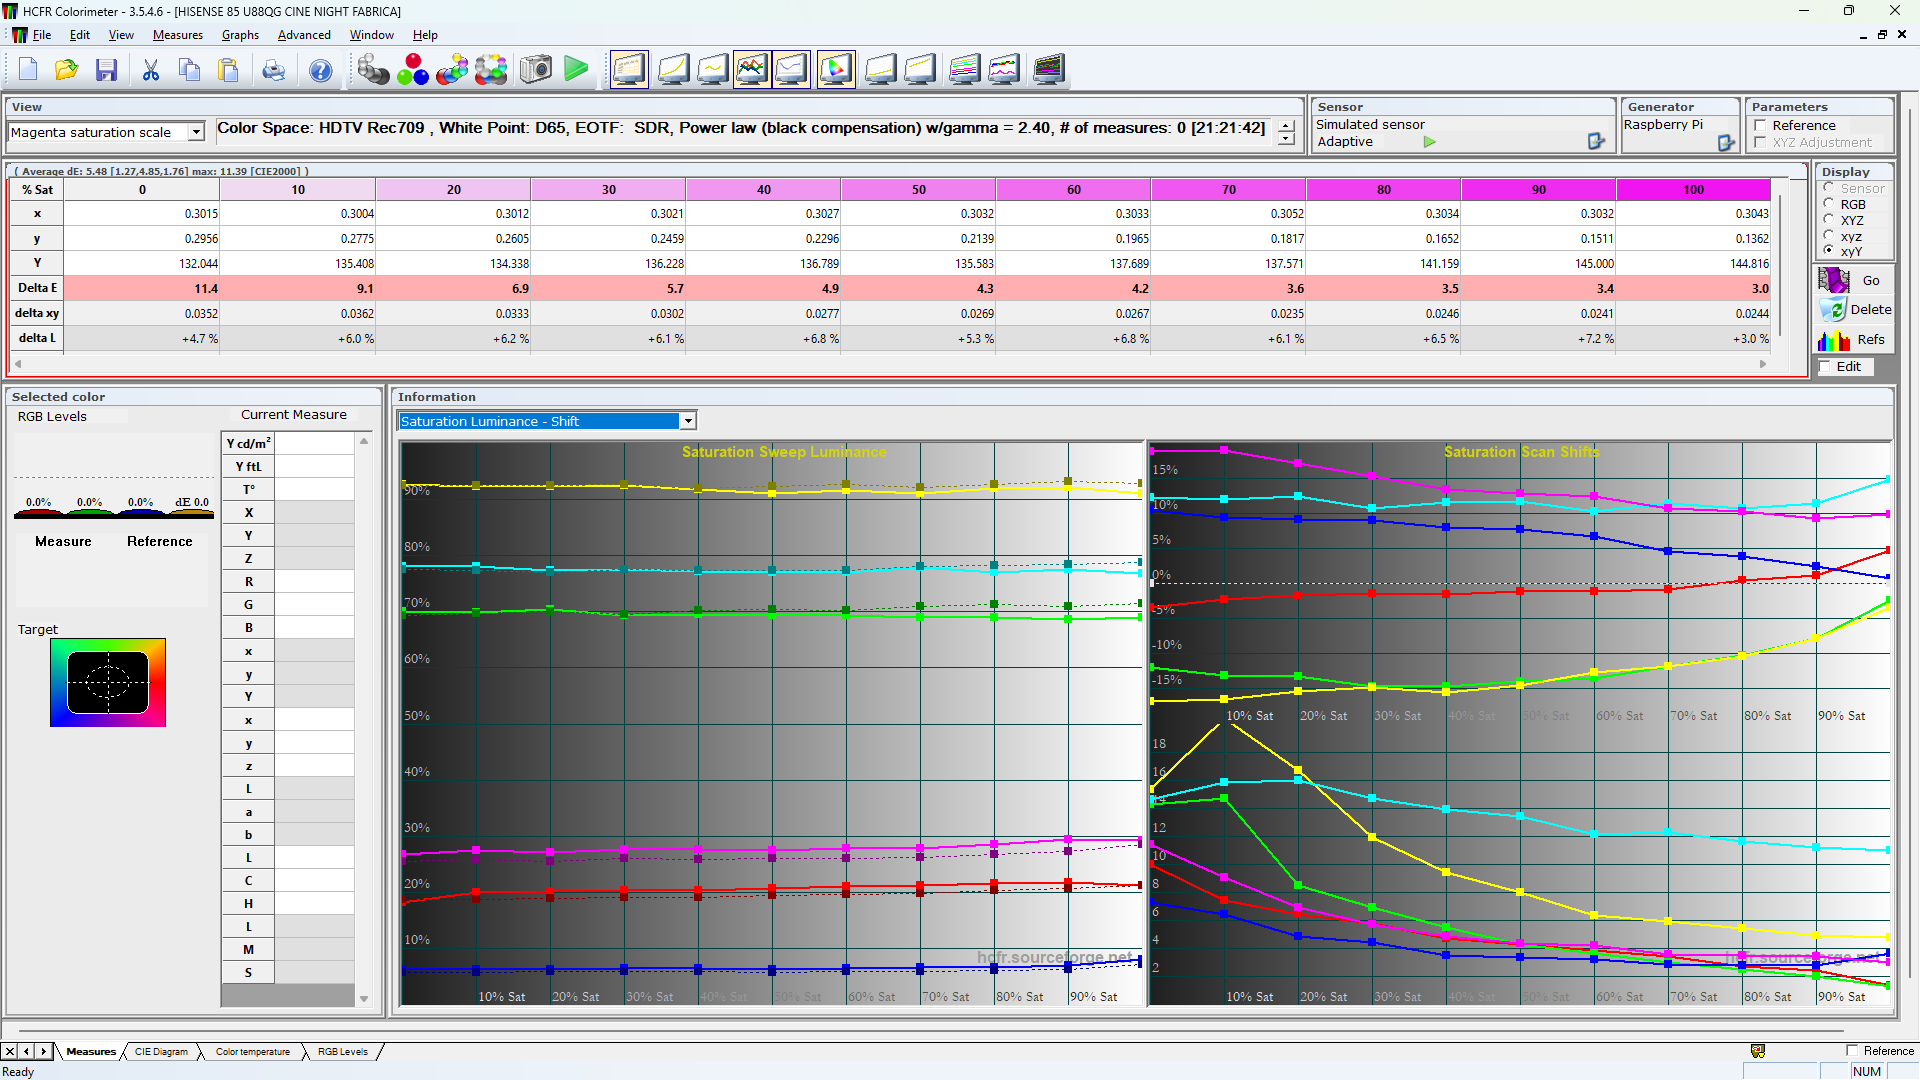Viewport: 1920px width, 1080px height.
Task: Click the generator configure icon
Action: pyautogui.click(x=1726, y=143)
